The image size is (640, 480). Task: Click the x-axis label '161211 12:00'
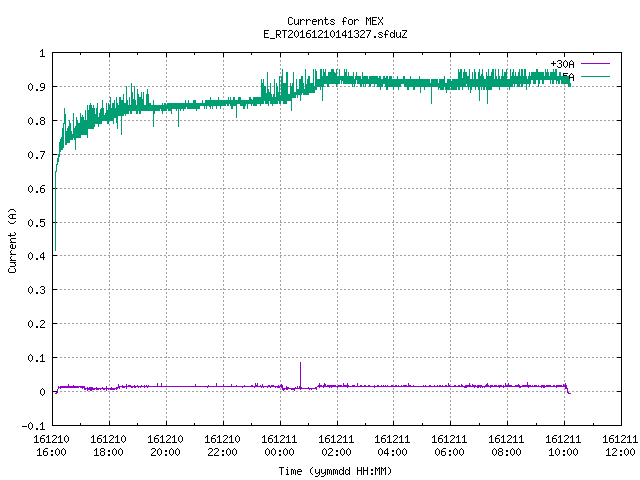[x=620, y=446]
